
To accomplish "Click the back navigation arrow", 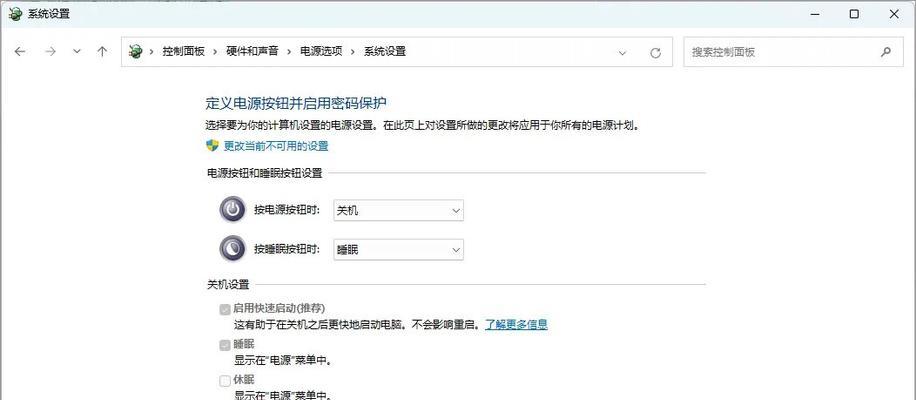I will pos(20,51).
